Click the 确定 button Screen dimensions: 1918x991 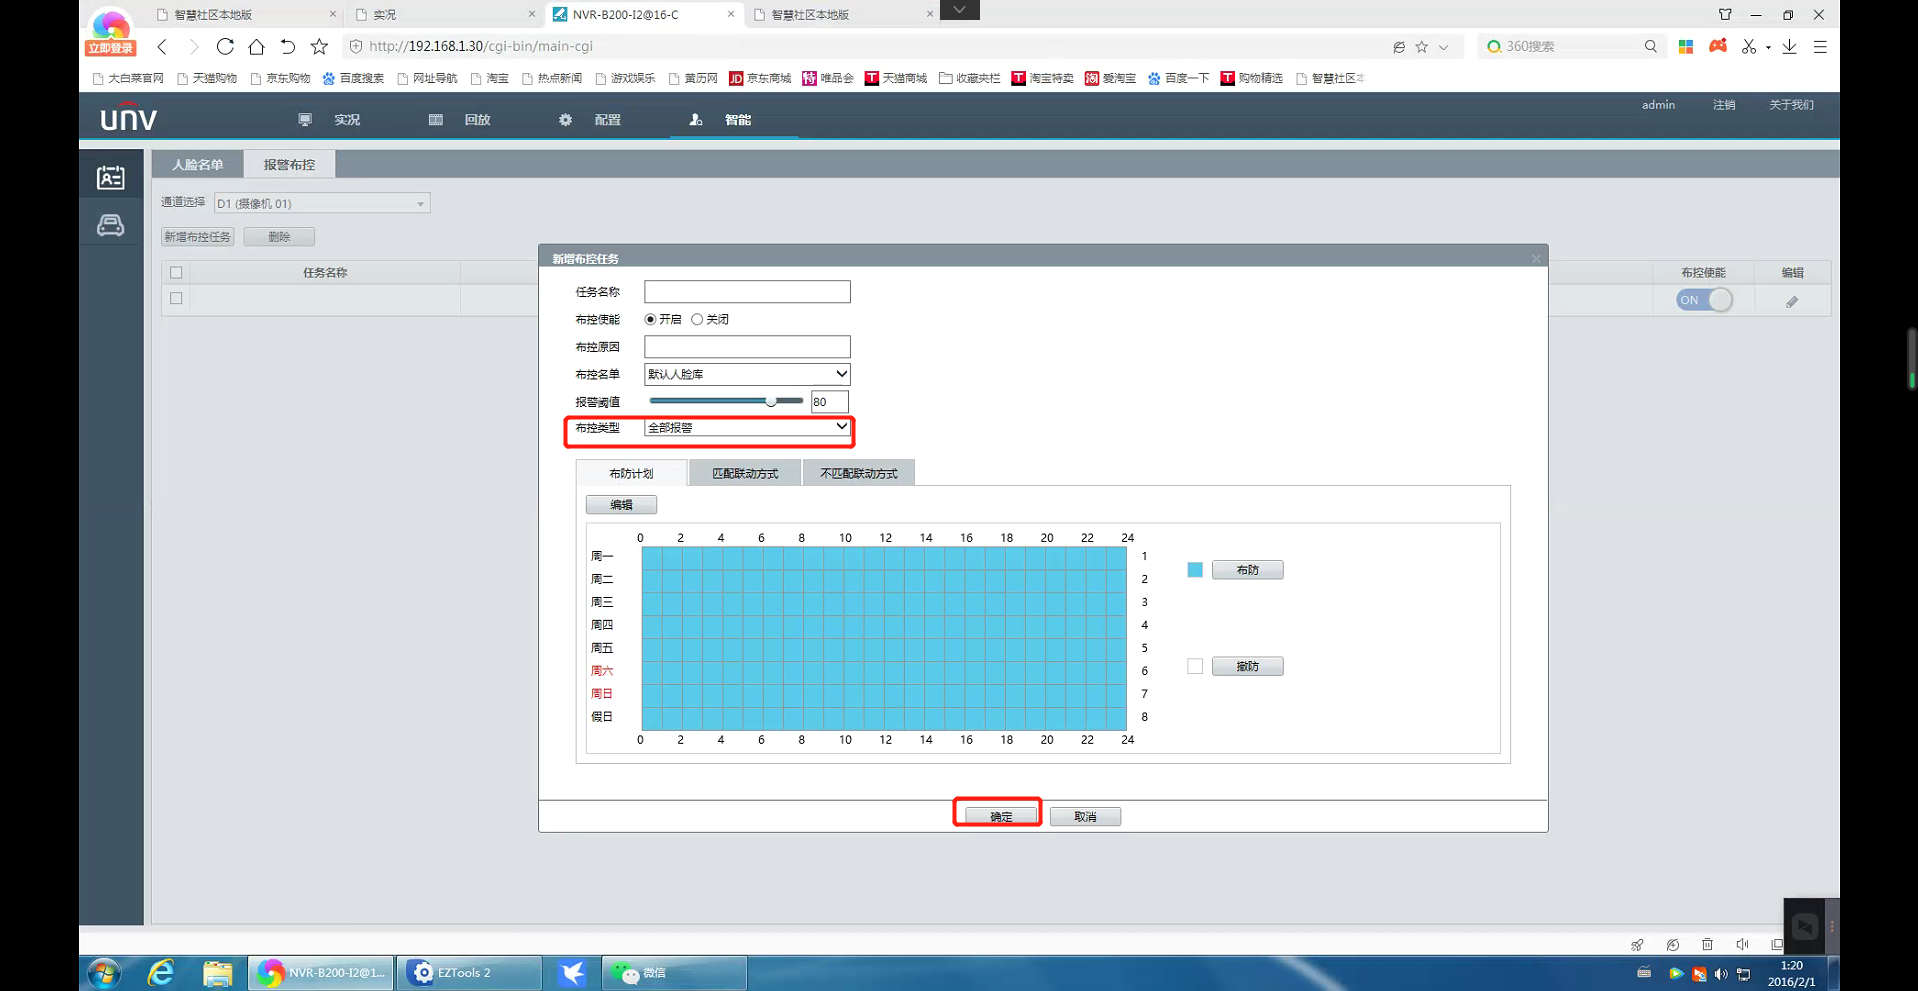(x=1000, y=817)
